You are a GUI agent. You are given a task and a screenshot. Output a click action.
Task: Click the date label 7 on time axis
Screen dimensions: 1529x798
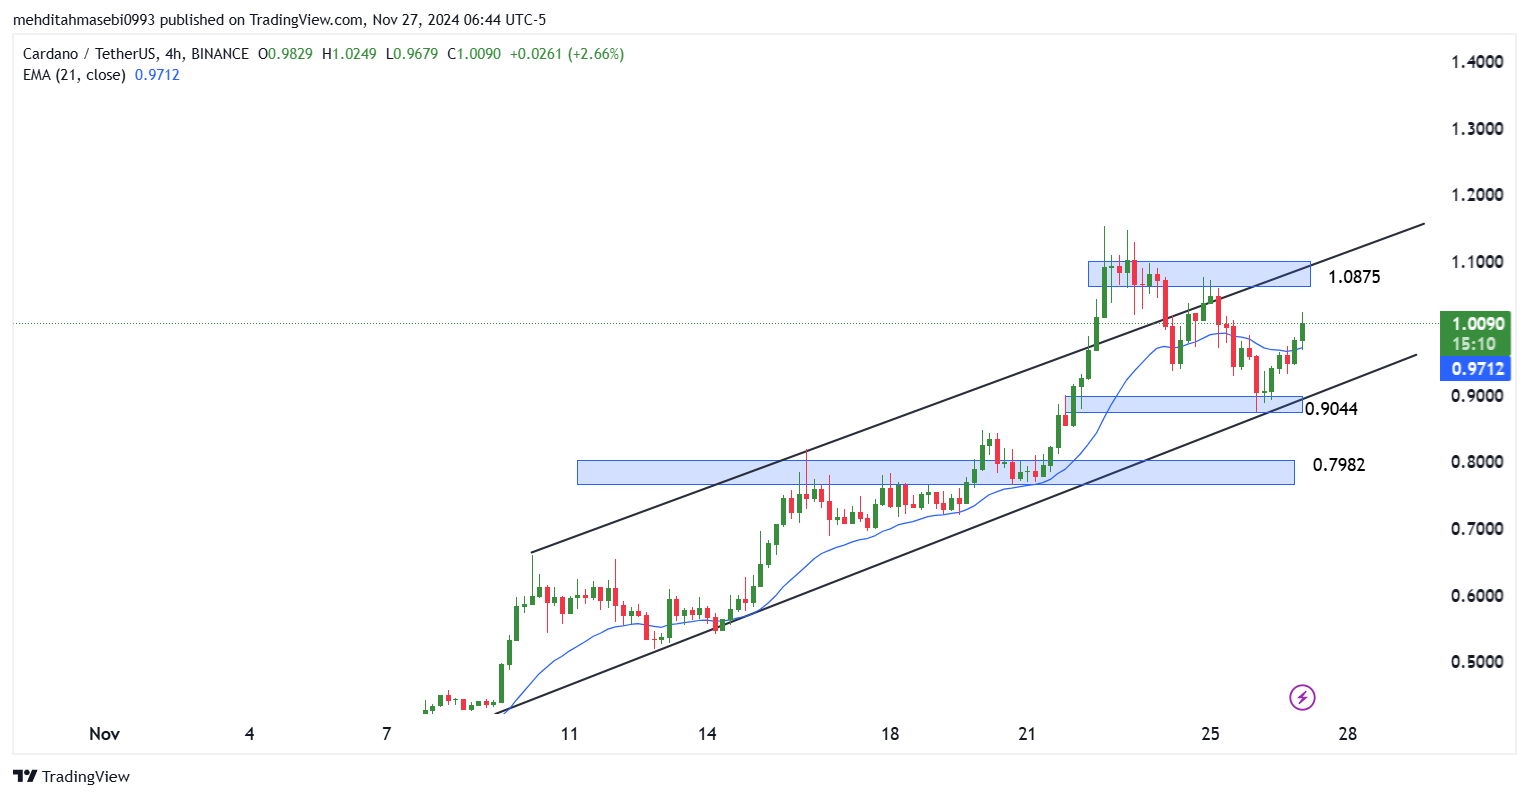pos(387,734)
